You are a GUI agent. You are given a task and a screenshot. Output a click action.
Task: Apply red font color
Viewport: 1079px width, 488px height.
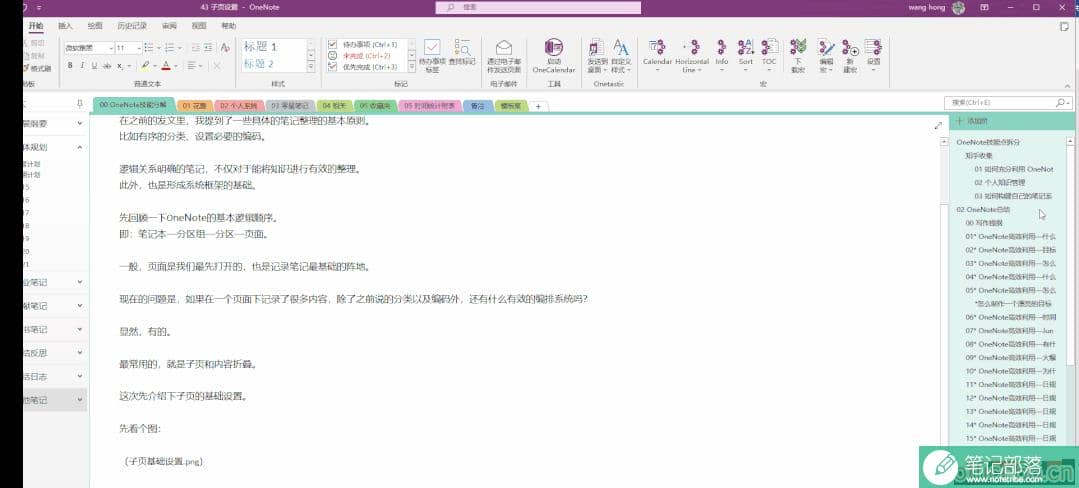point(165,65)
